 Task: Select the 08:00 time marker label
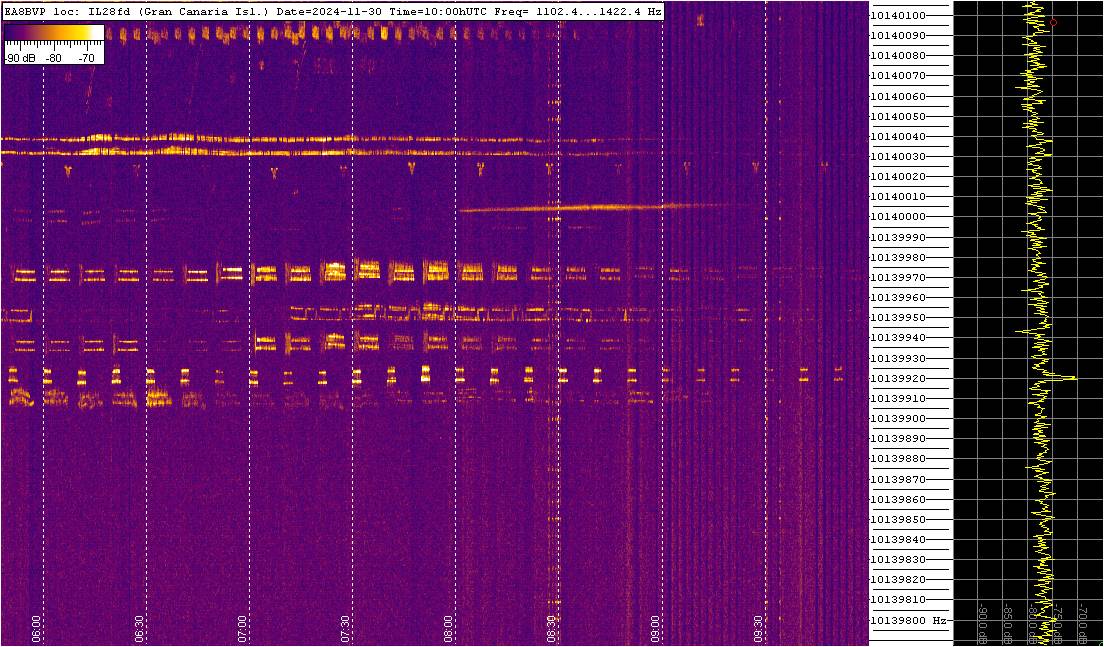click(x=448, y=629)
